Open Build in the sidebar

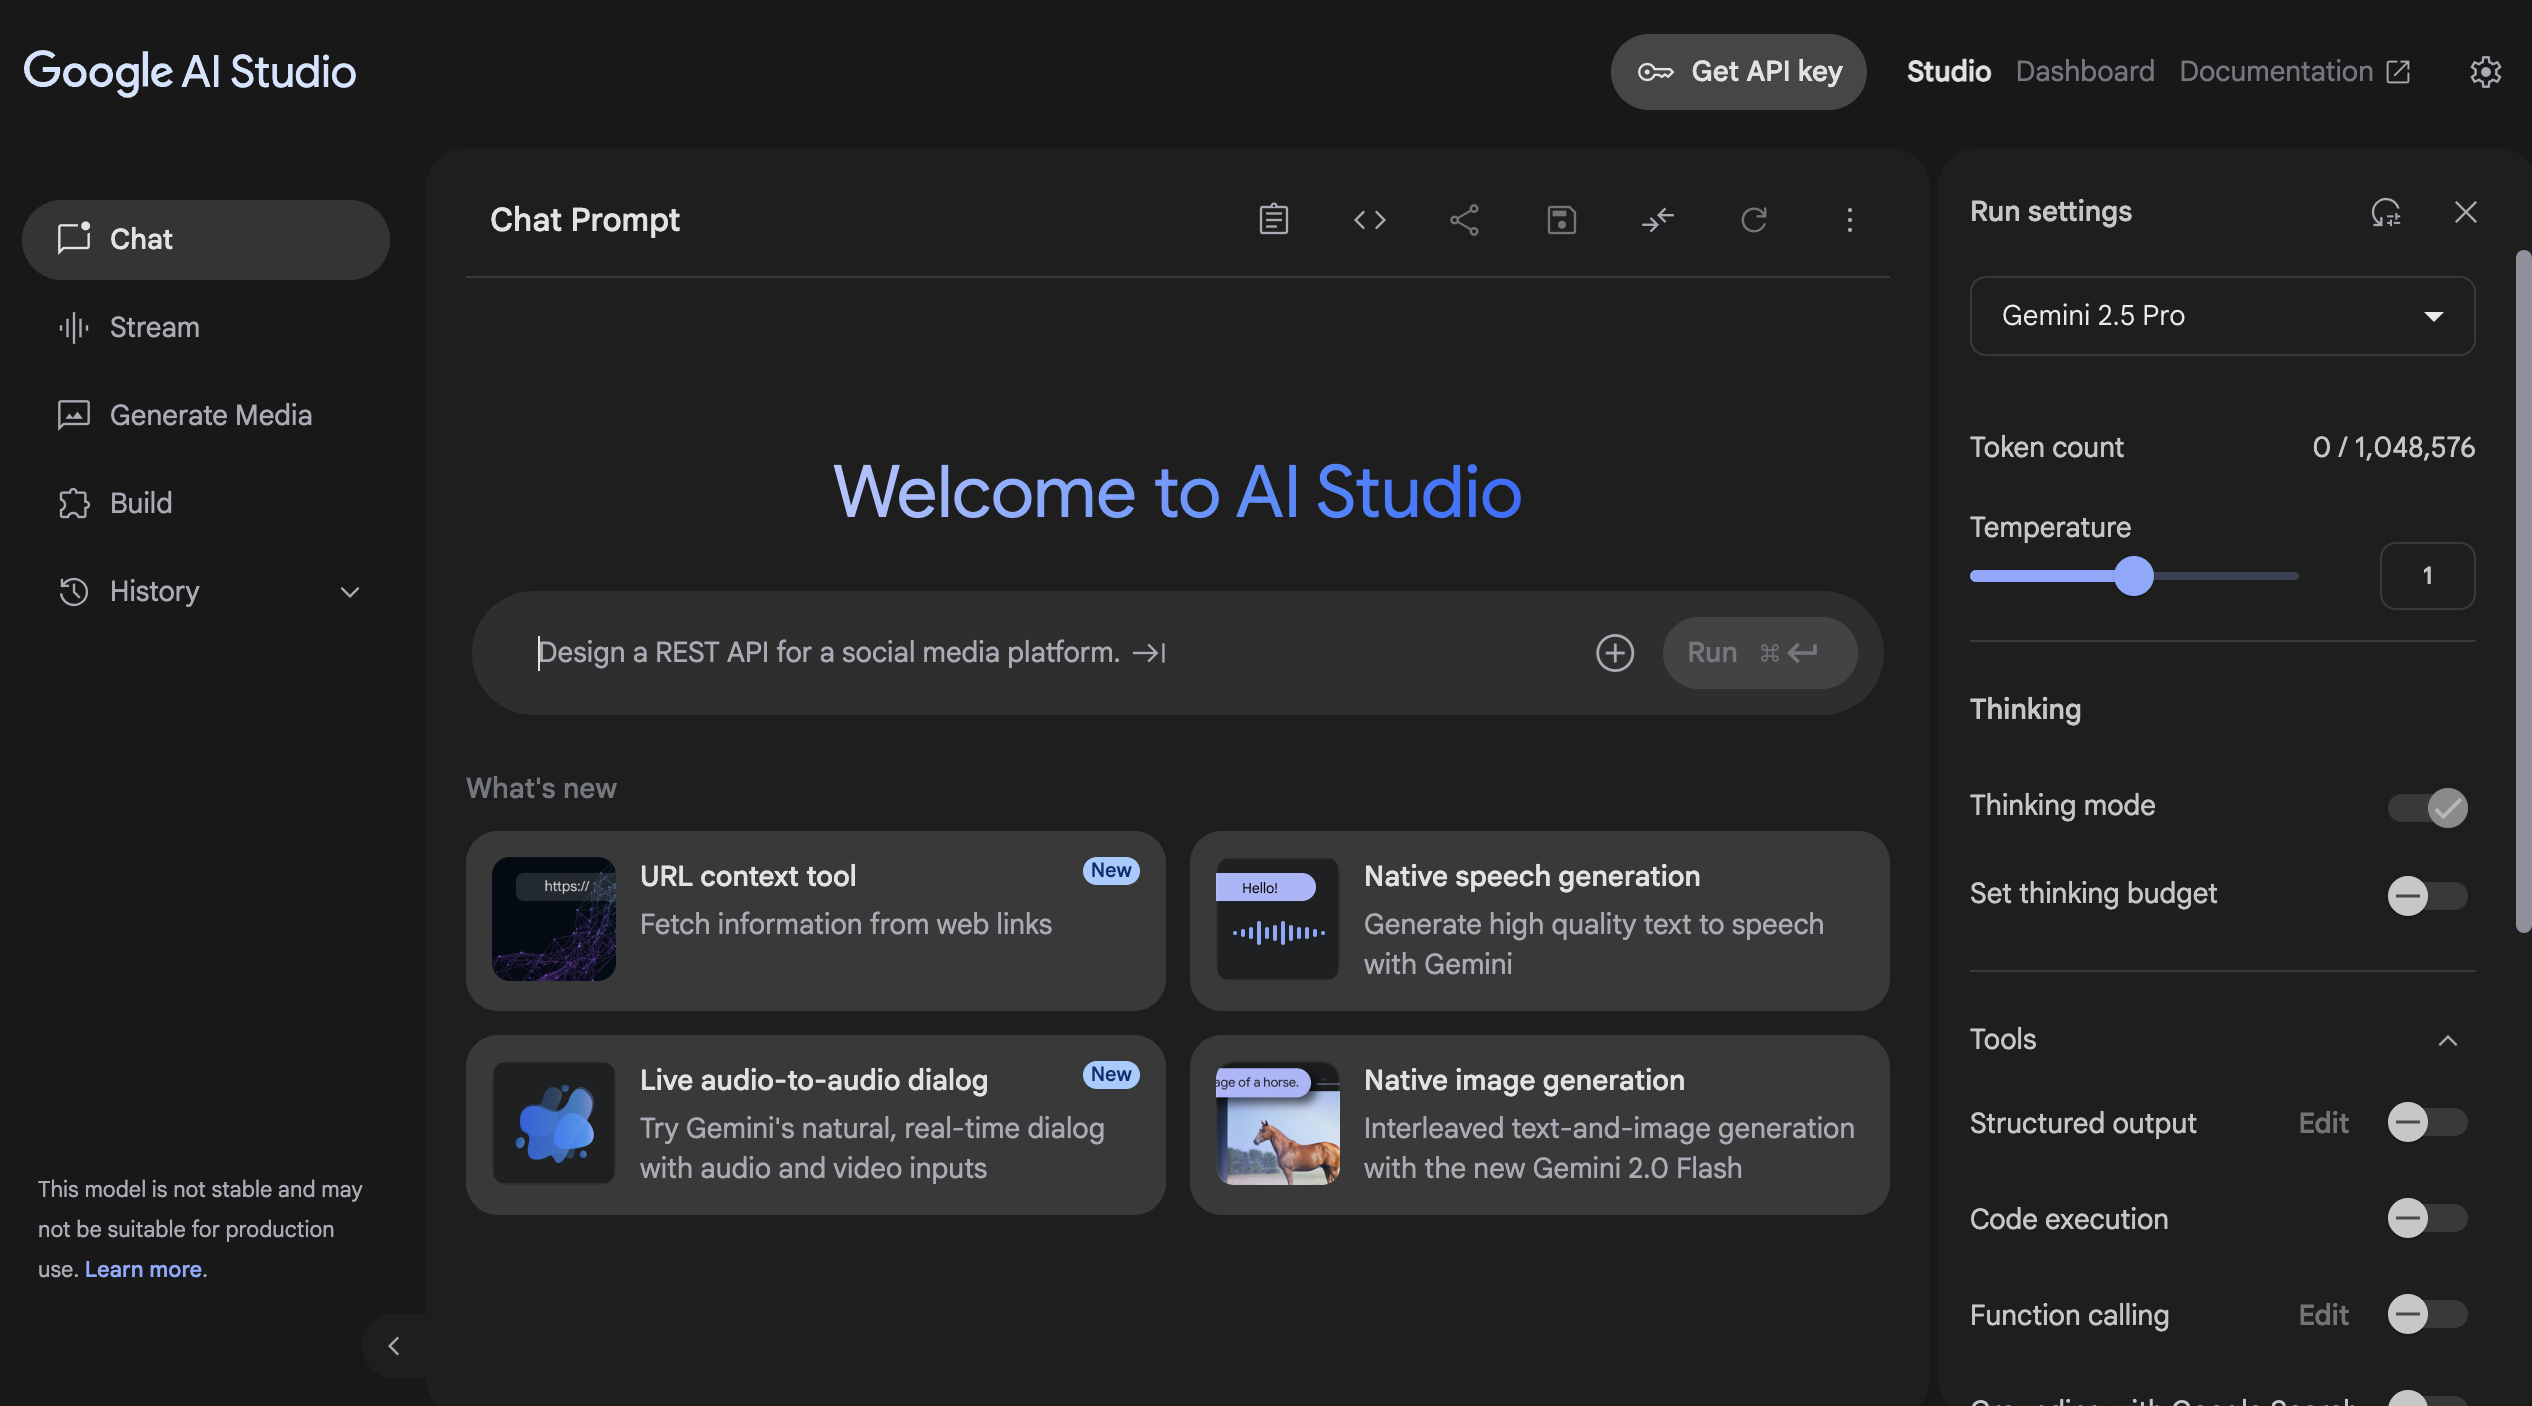[205, 503]
